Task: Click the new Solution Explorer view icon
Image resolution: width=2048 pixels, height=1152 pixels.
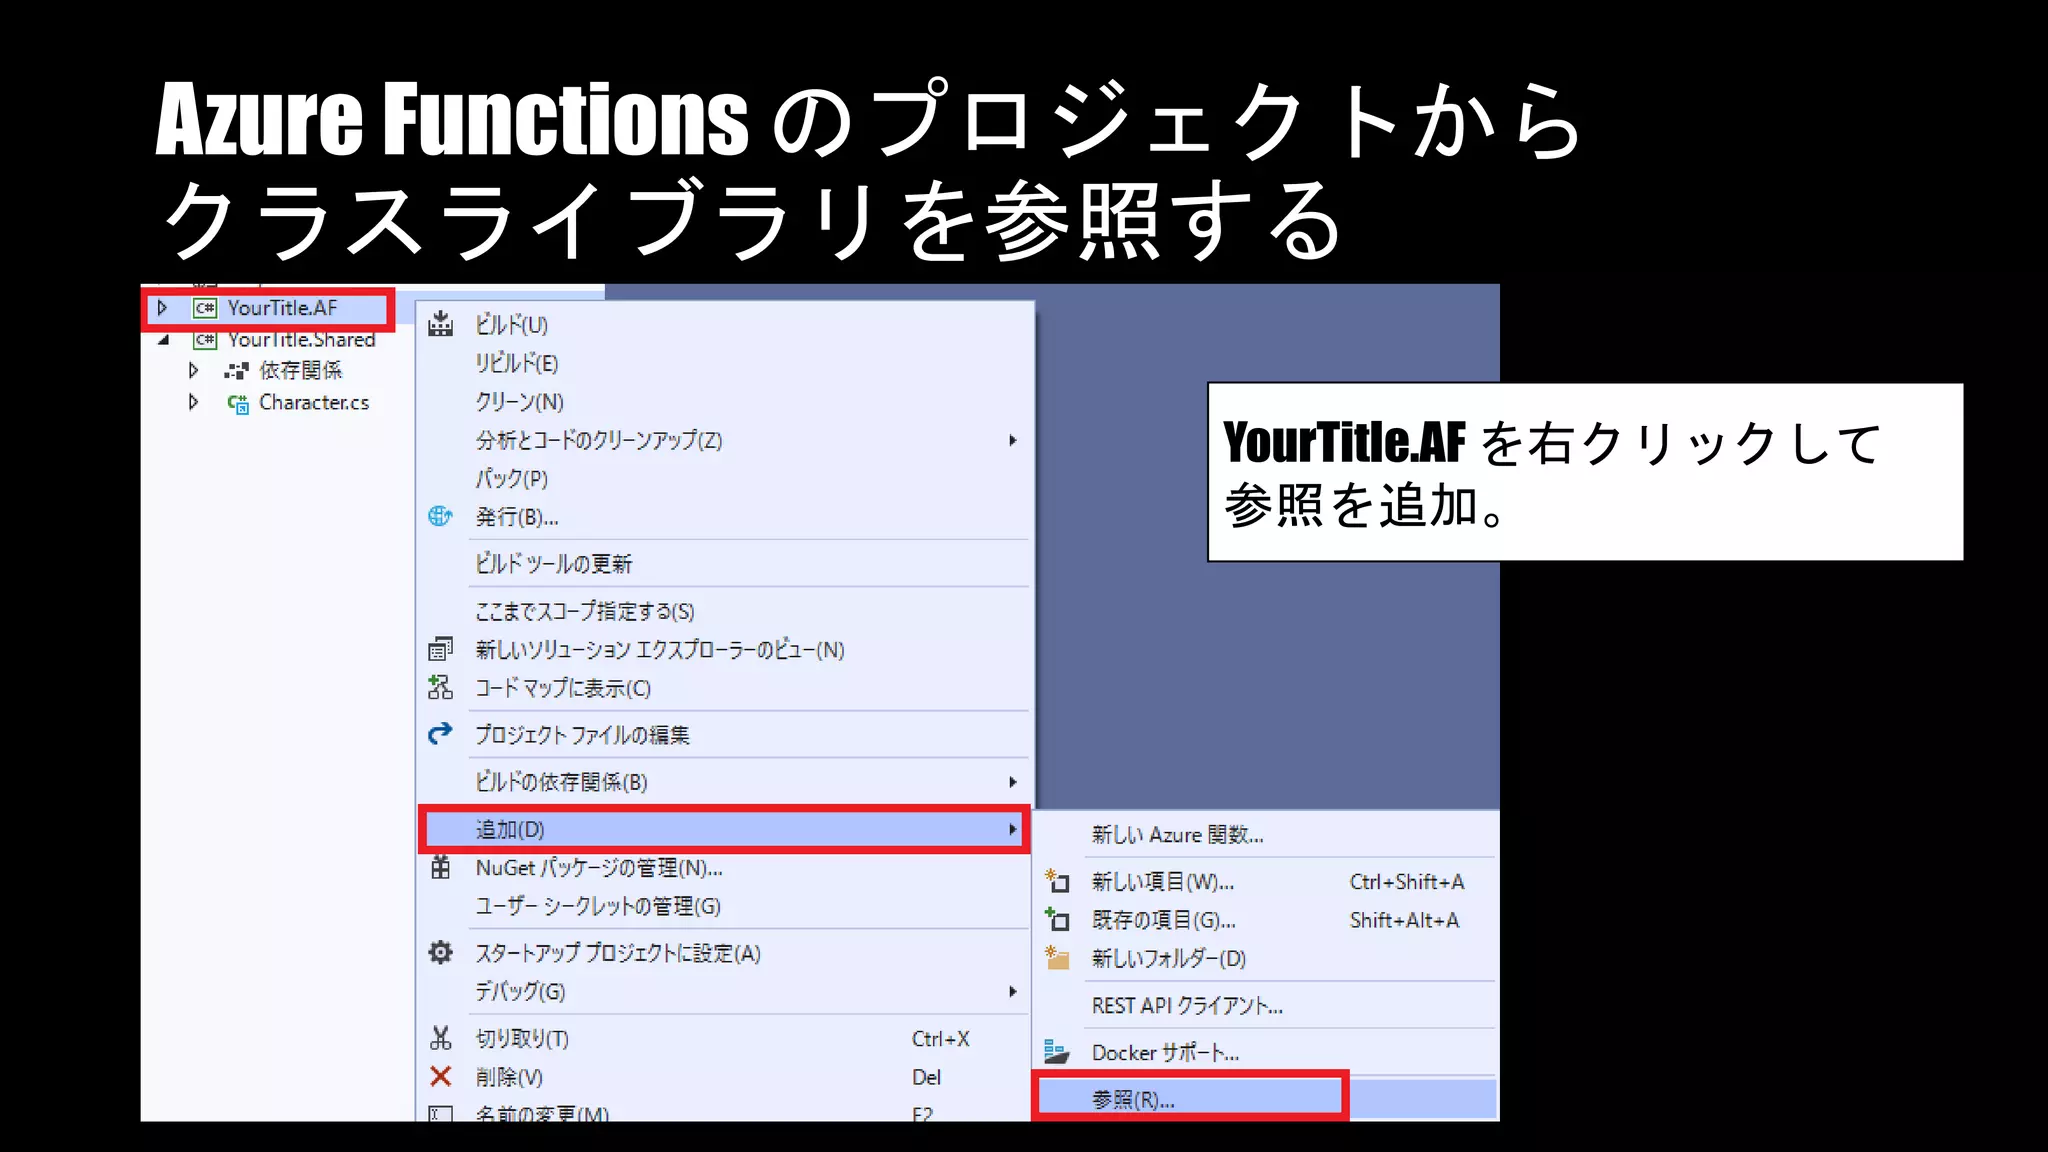Action: [440, 649]
